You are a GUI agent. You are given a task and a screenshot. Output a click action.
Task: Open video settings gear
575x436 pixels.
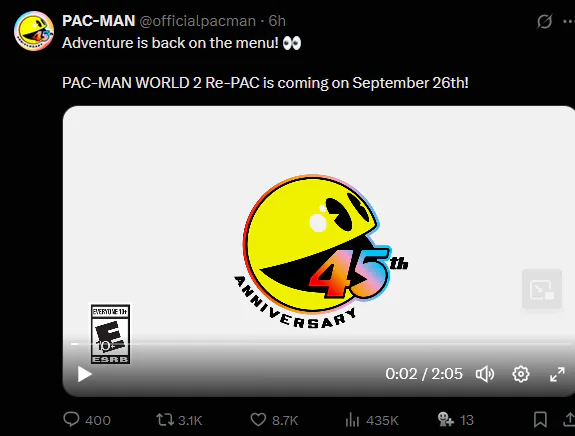(x=521, y=374)
